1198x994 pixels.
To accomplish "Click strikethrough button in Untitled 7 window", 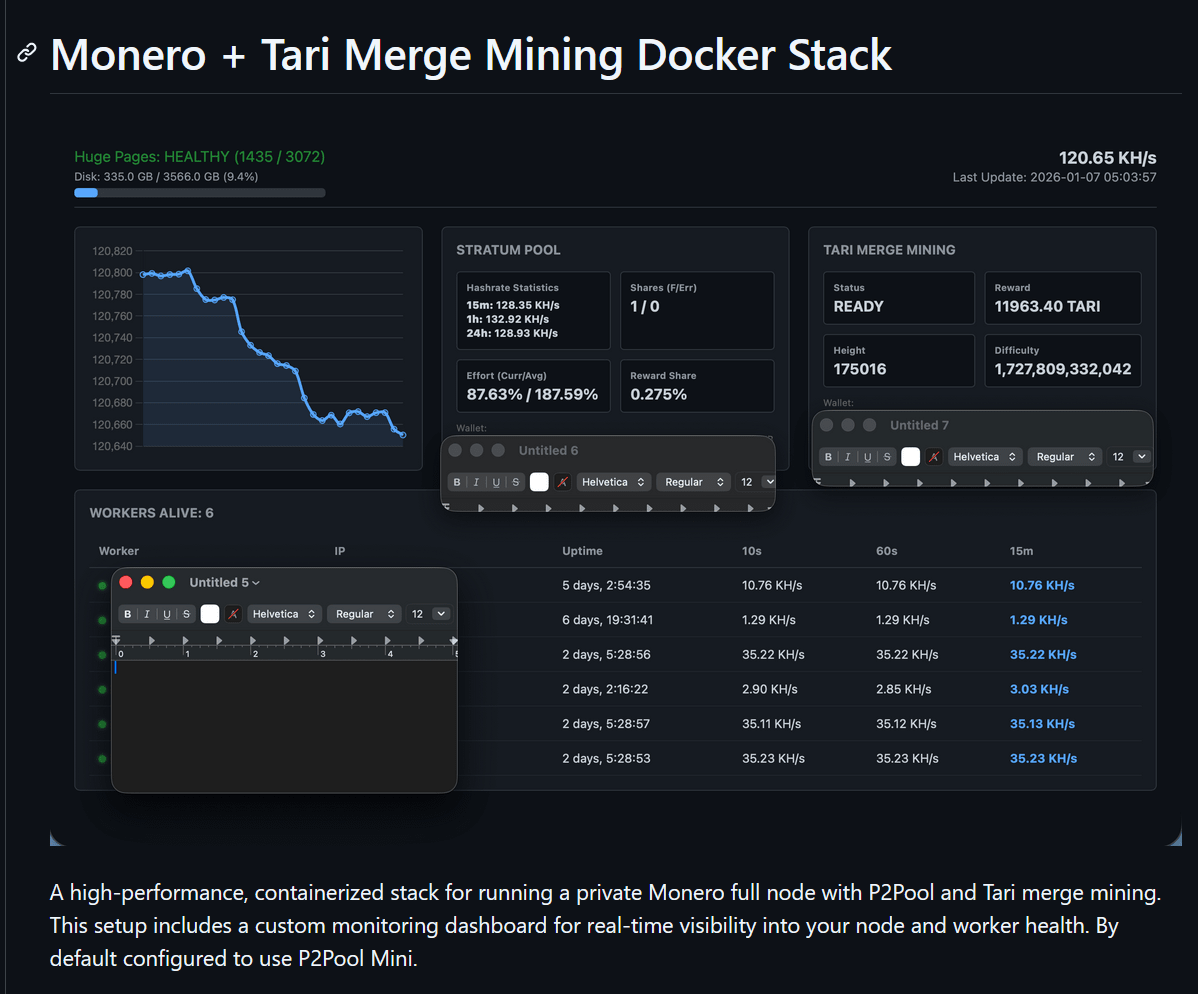I will coord(887,457).
